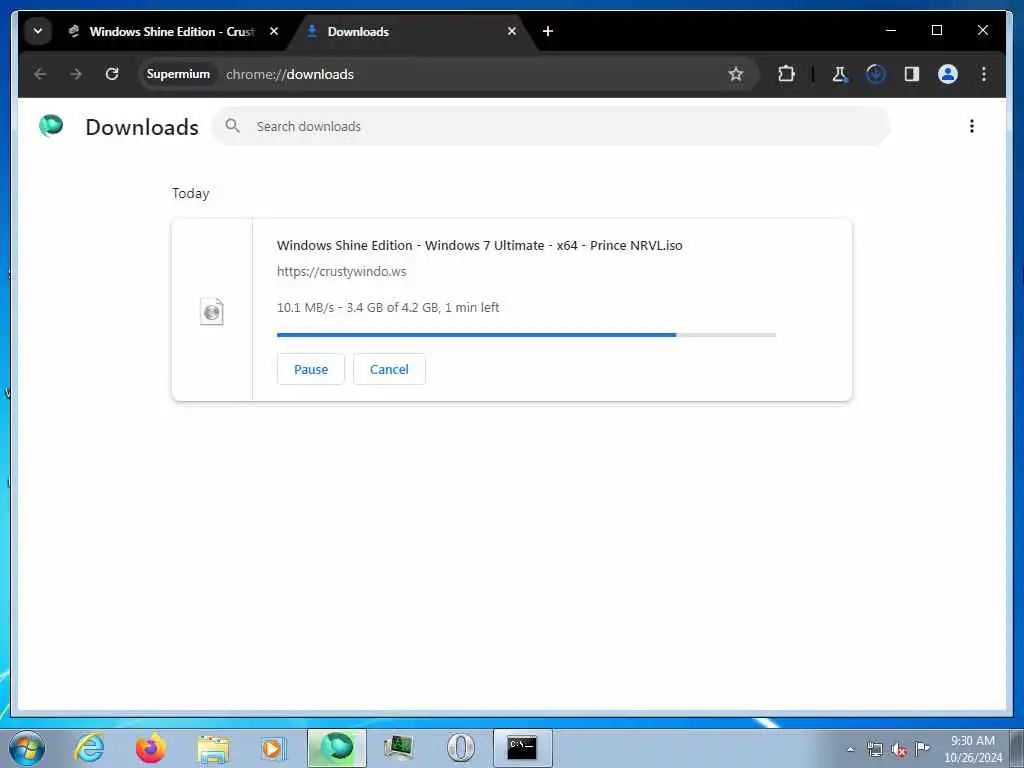Click the ISO file type icon
1024x768 pixels.
(x=212, y=312)
